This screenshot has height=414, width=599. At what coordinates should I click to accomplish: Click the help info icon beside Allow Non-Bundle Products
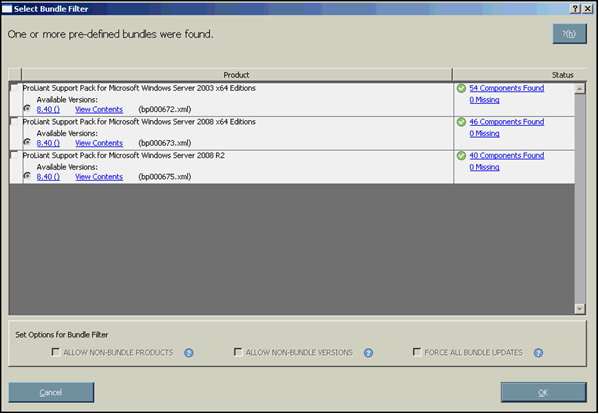coord(189,353)
